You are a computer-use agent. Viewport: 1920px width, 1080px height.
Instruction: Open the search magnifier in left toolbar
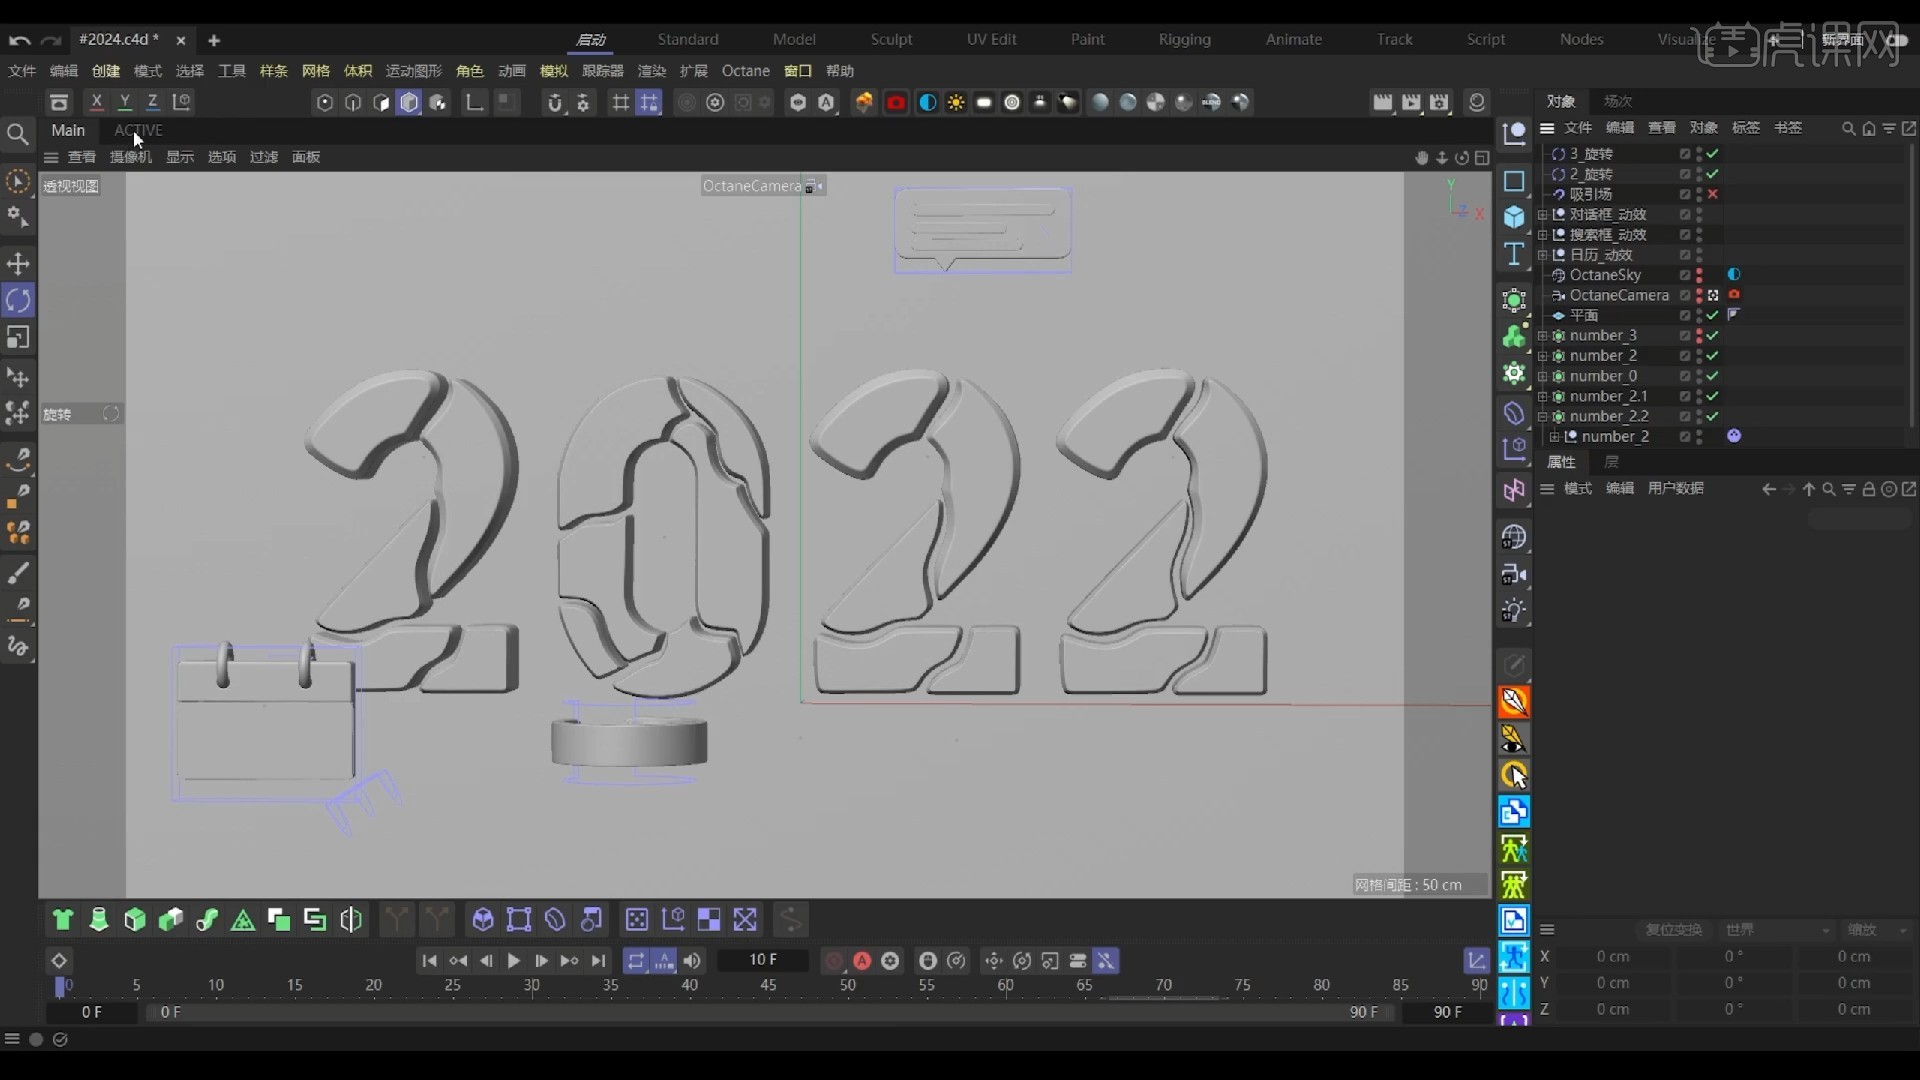tap(17, 133)
